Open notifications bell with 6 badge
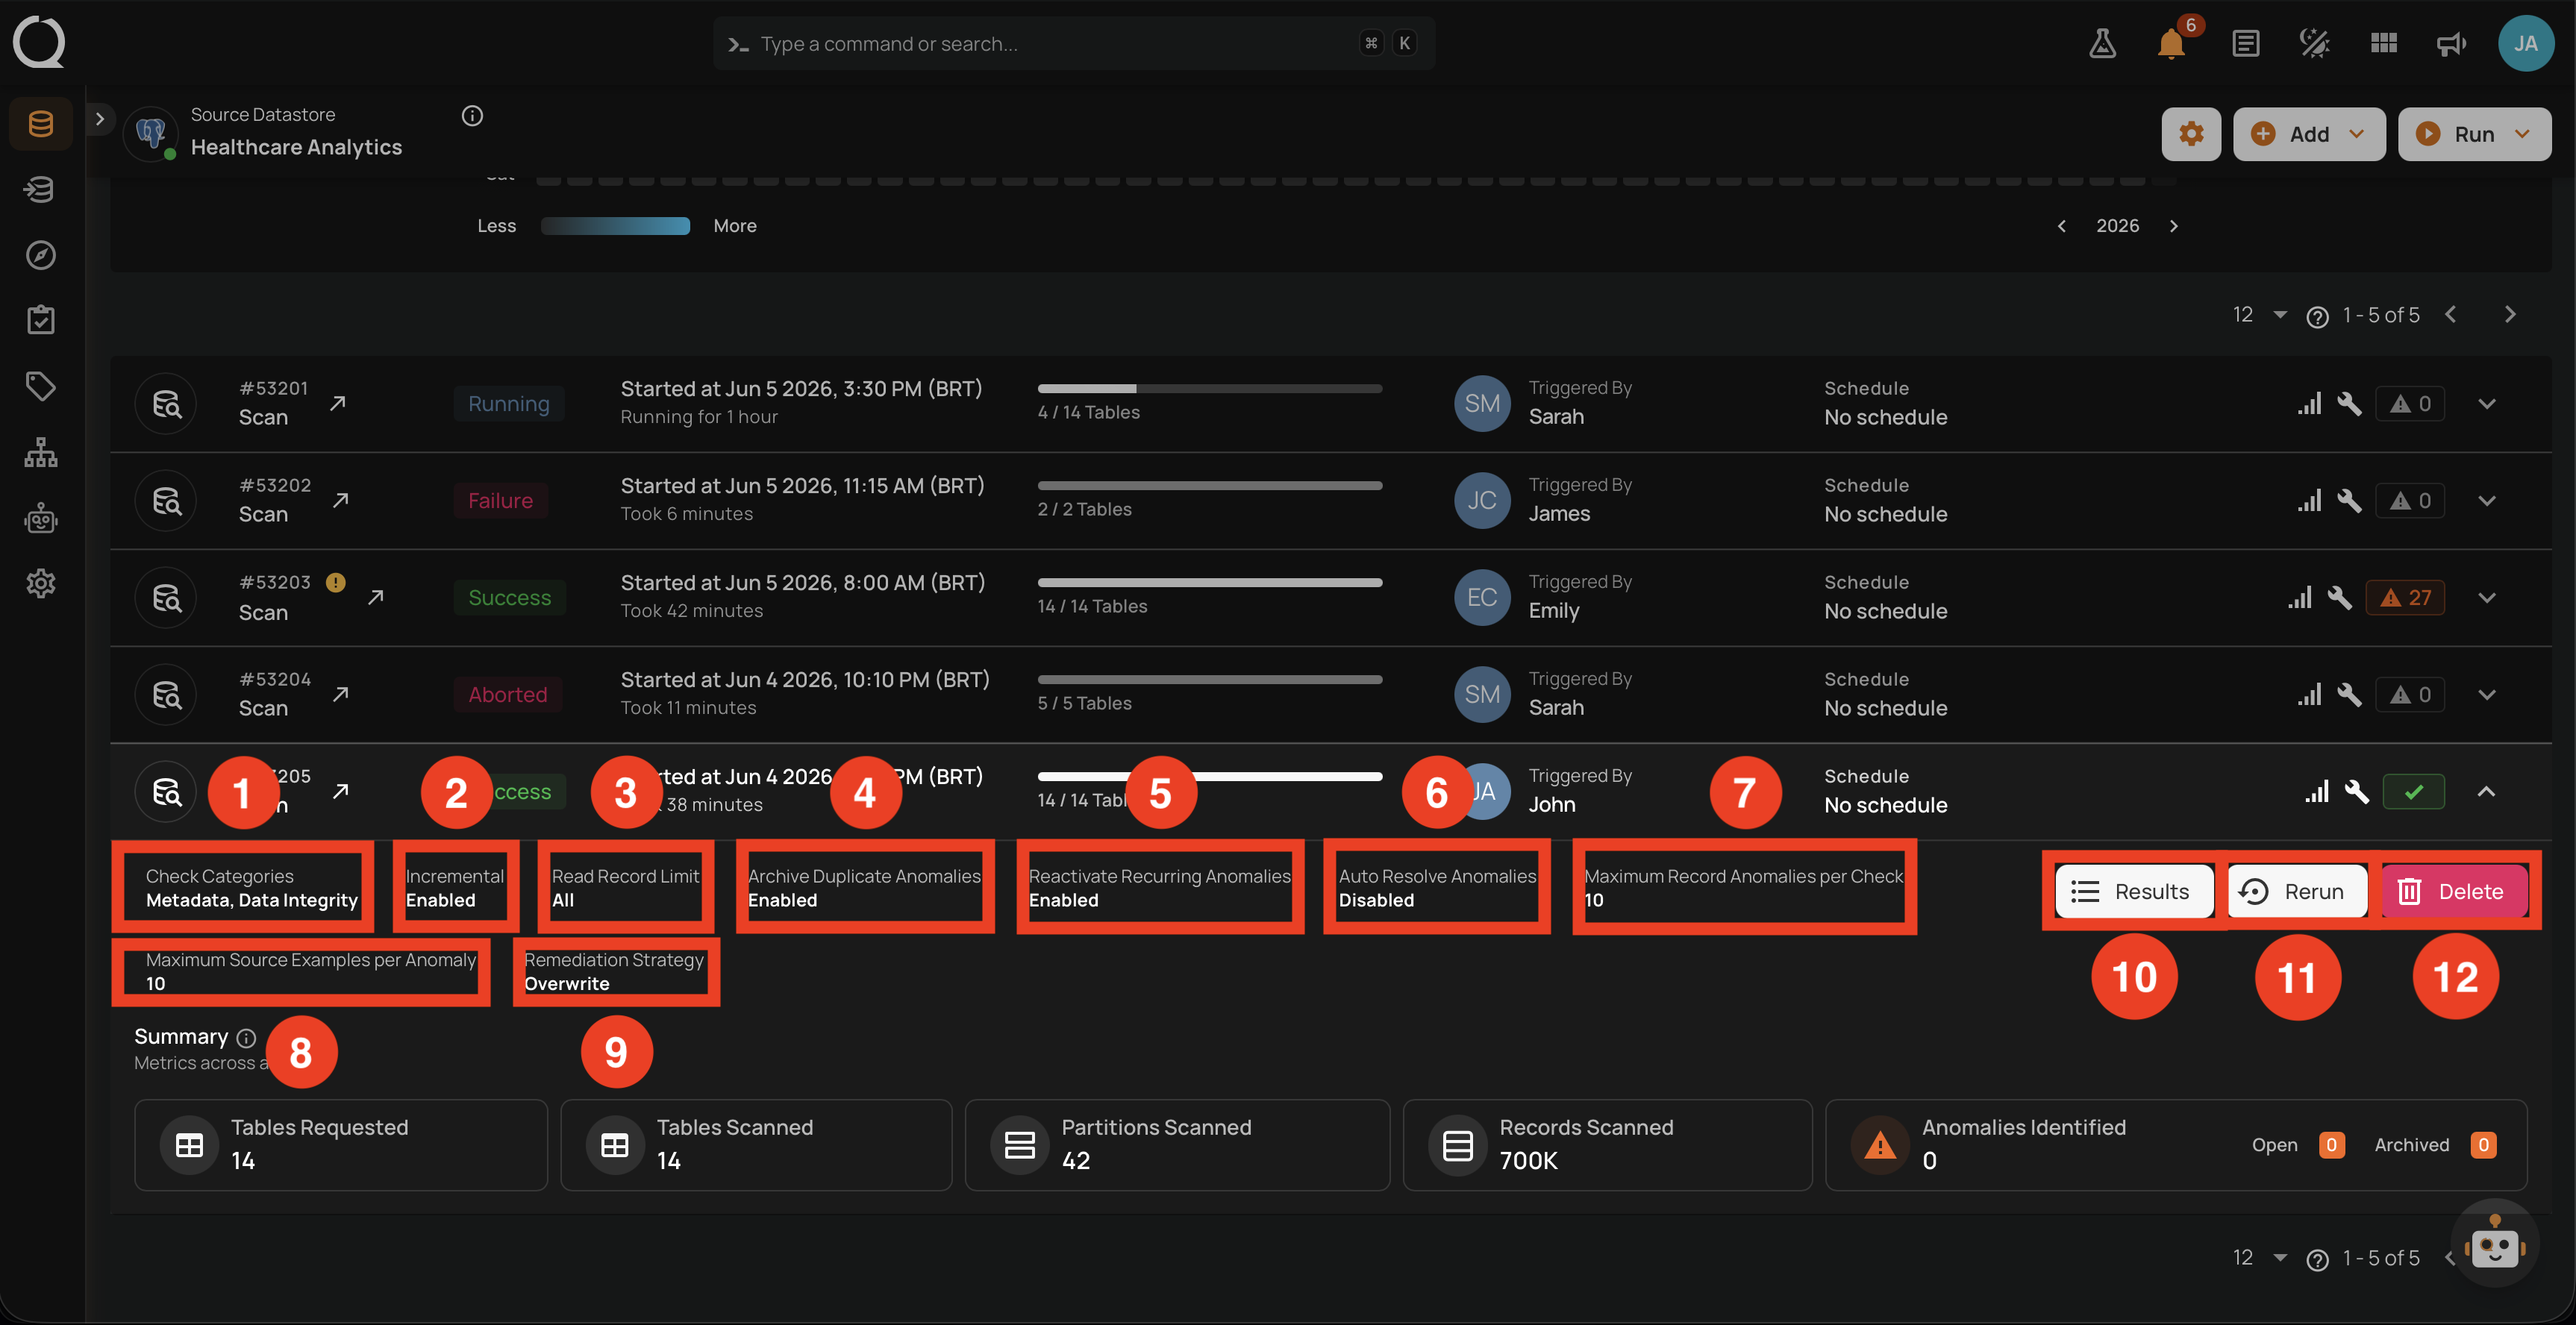The image size is (2576, 1325). 2172,42
